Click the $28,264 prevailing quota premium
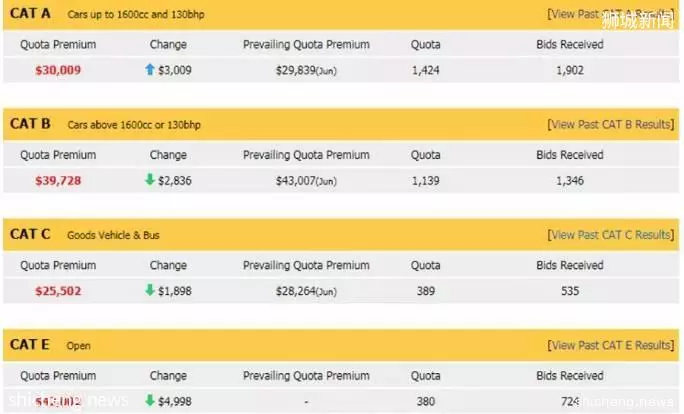684x414 pixels. coord(306,291)
